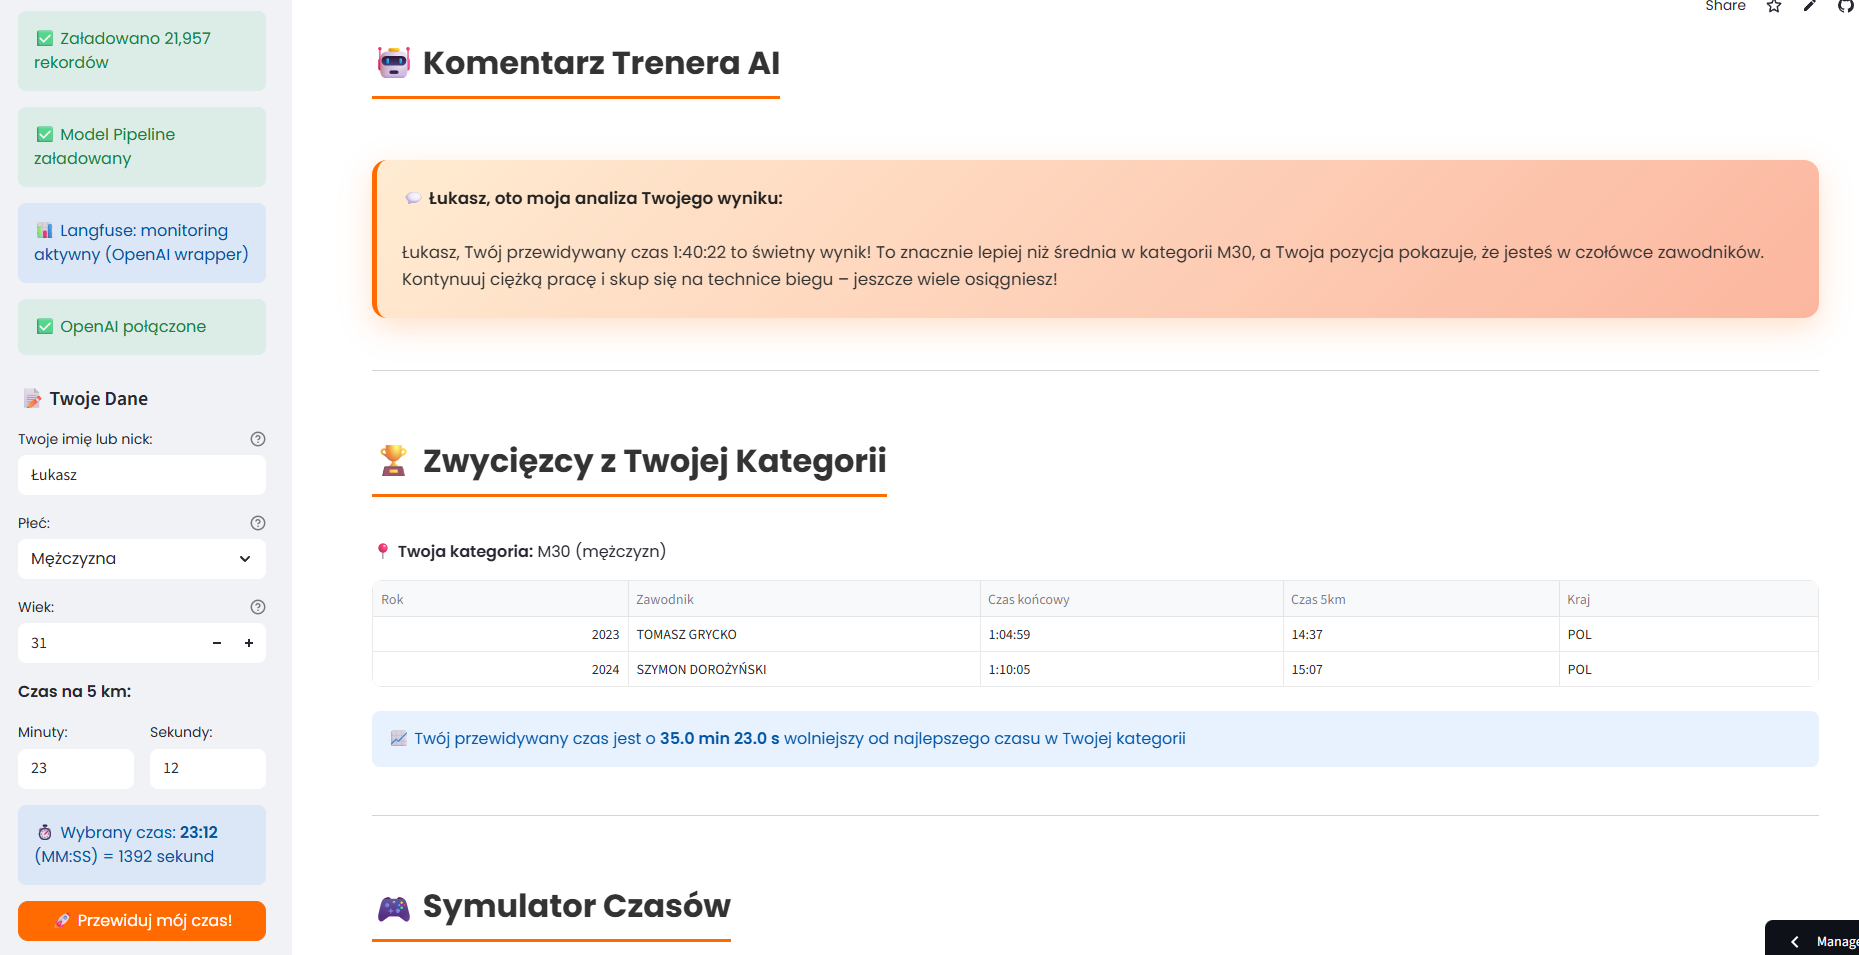Click the robot icon in Komentarz Trenera AI
The image size is (1859, 955).
coord(394,63)
